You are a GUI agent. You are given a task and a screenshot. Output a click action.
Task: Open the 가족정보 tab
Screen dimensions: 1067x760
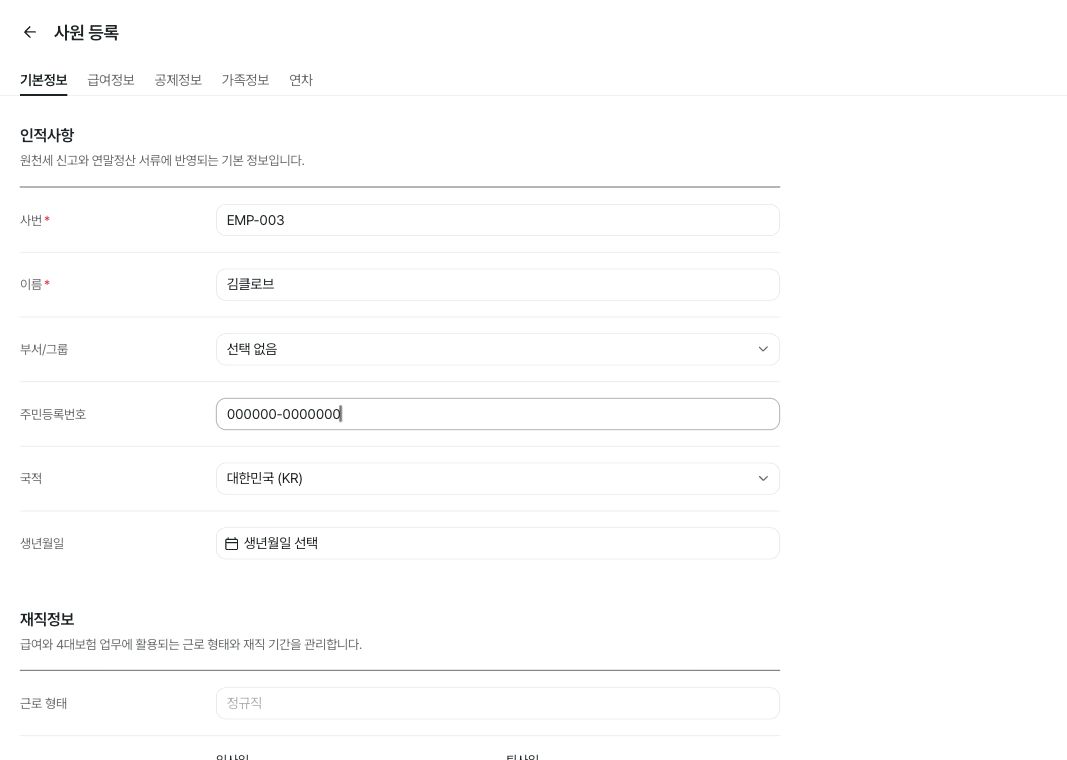pos(246,80)
